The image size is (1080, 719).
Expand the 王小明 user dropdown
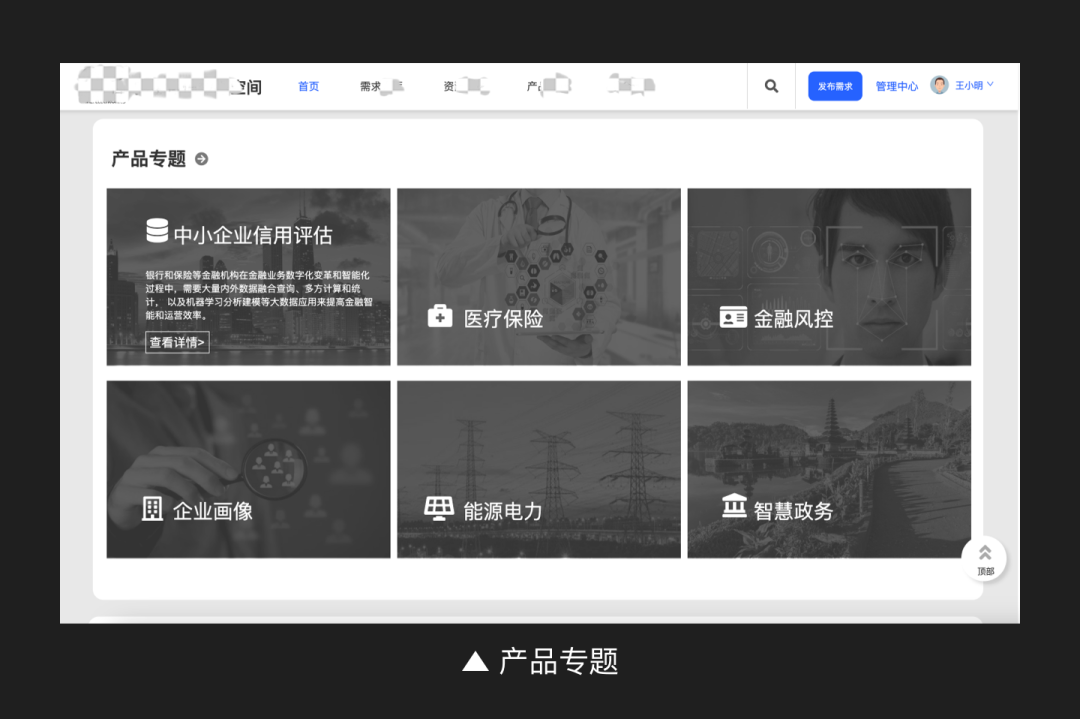(x=975, y=86)
